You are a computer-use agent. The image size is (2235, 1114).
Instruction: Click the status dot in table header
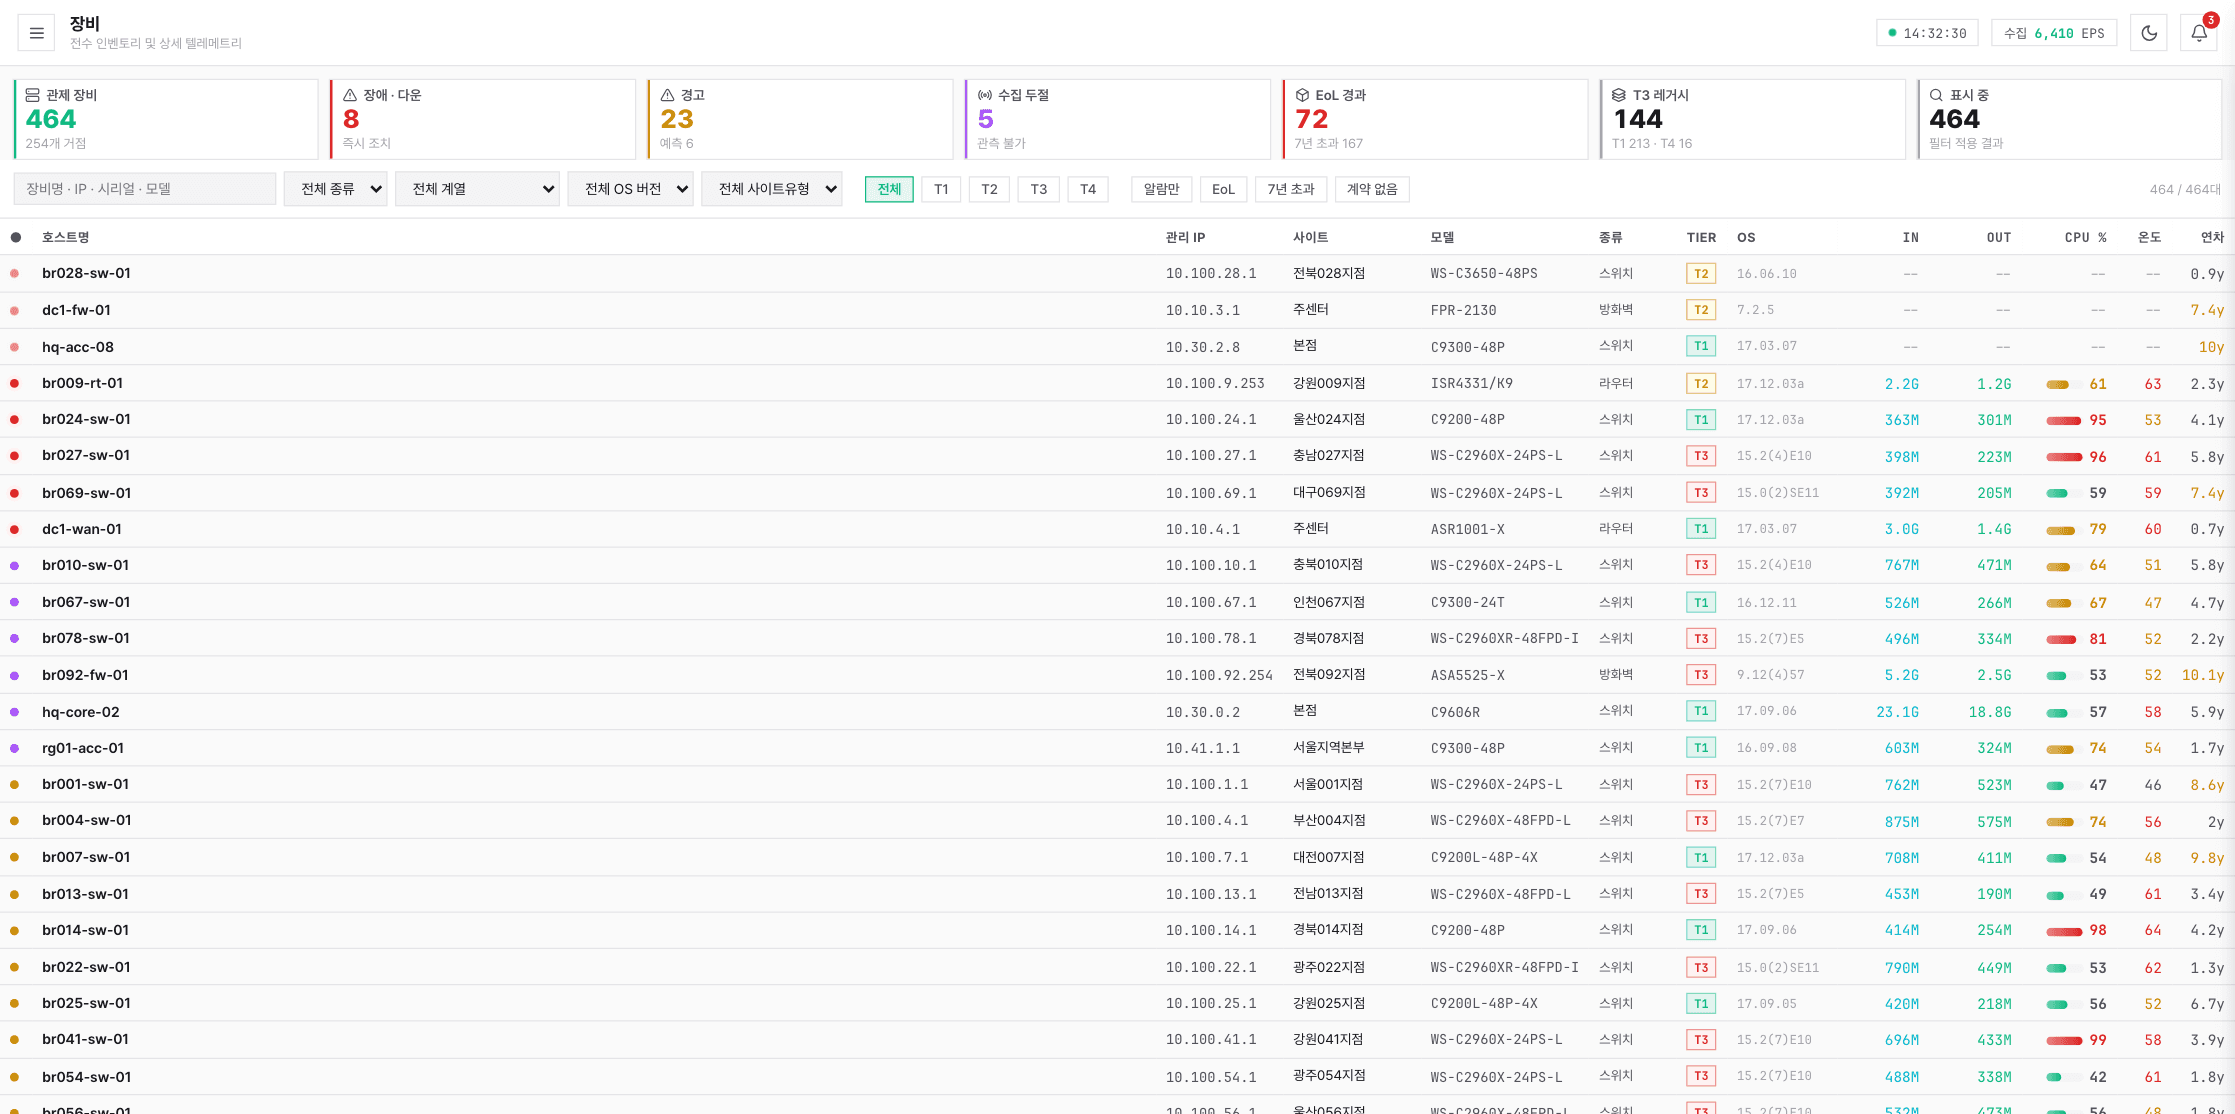click(x=15, y=237)
